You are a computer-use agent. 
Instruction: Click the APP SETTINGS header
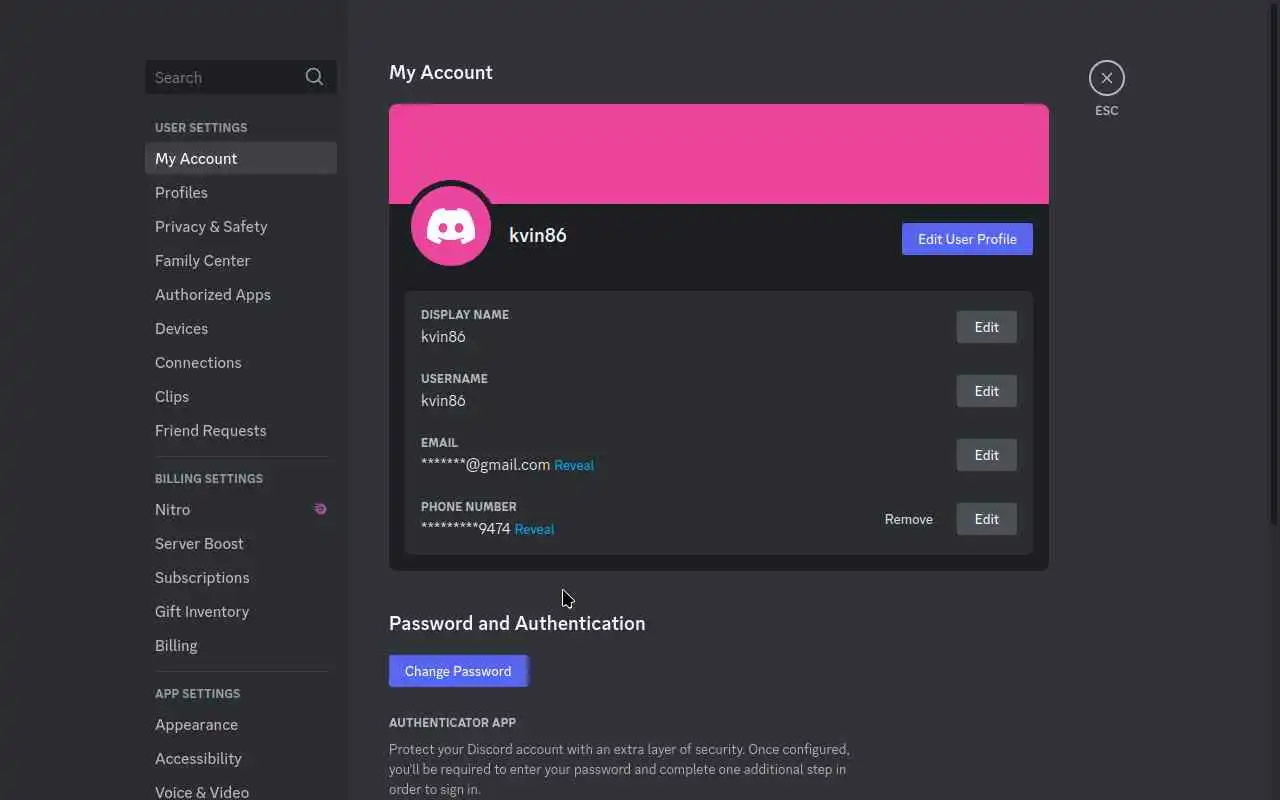tap(197, 693)
